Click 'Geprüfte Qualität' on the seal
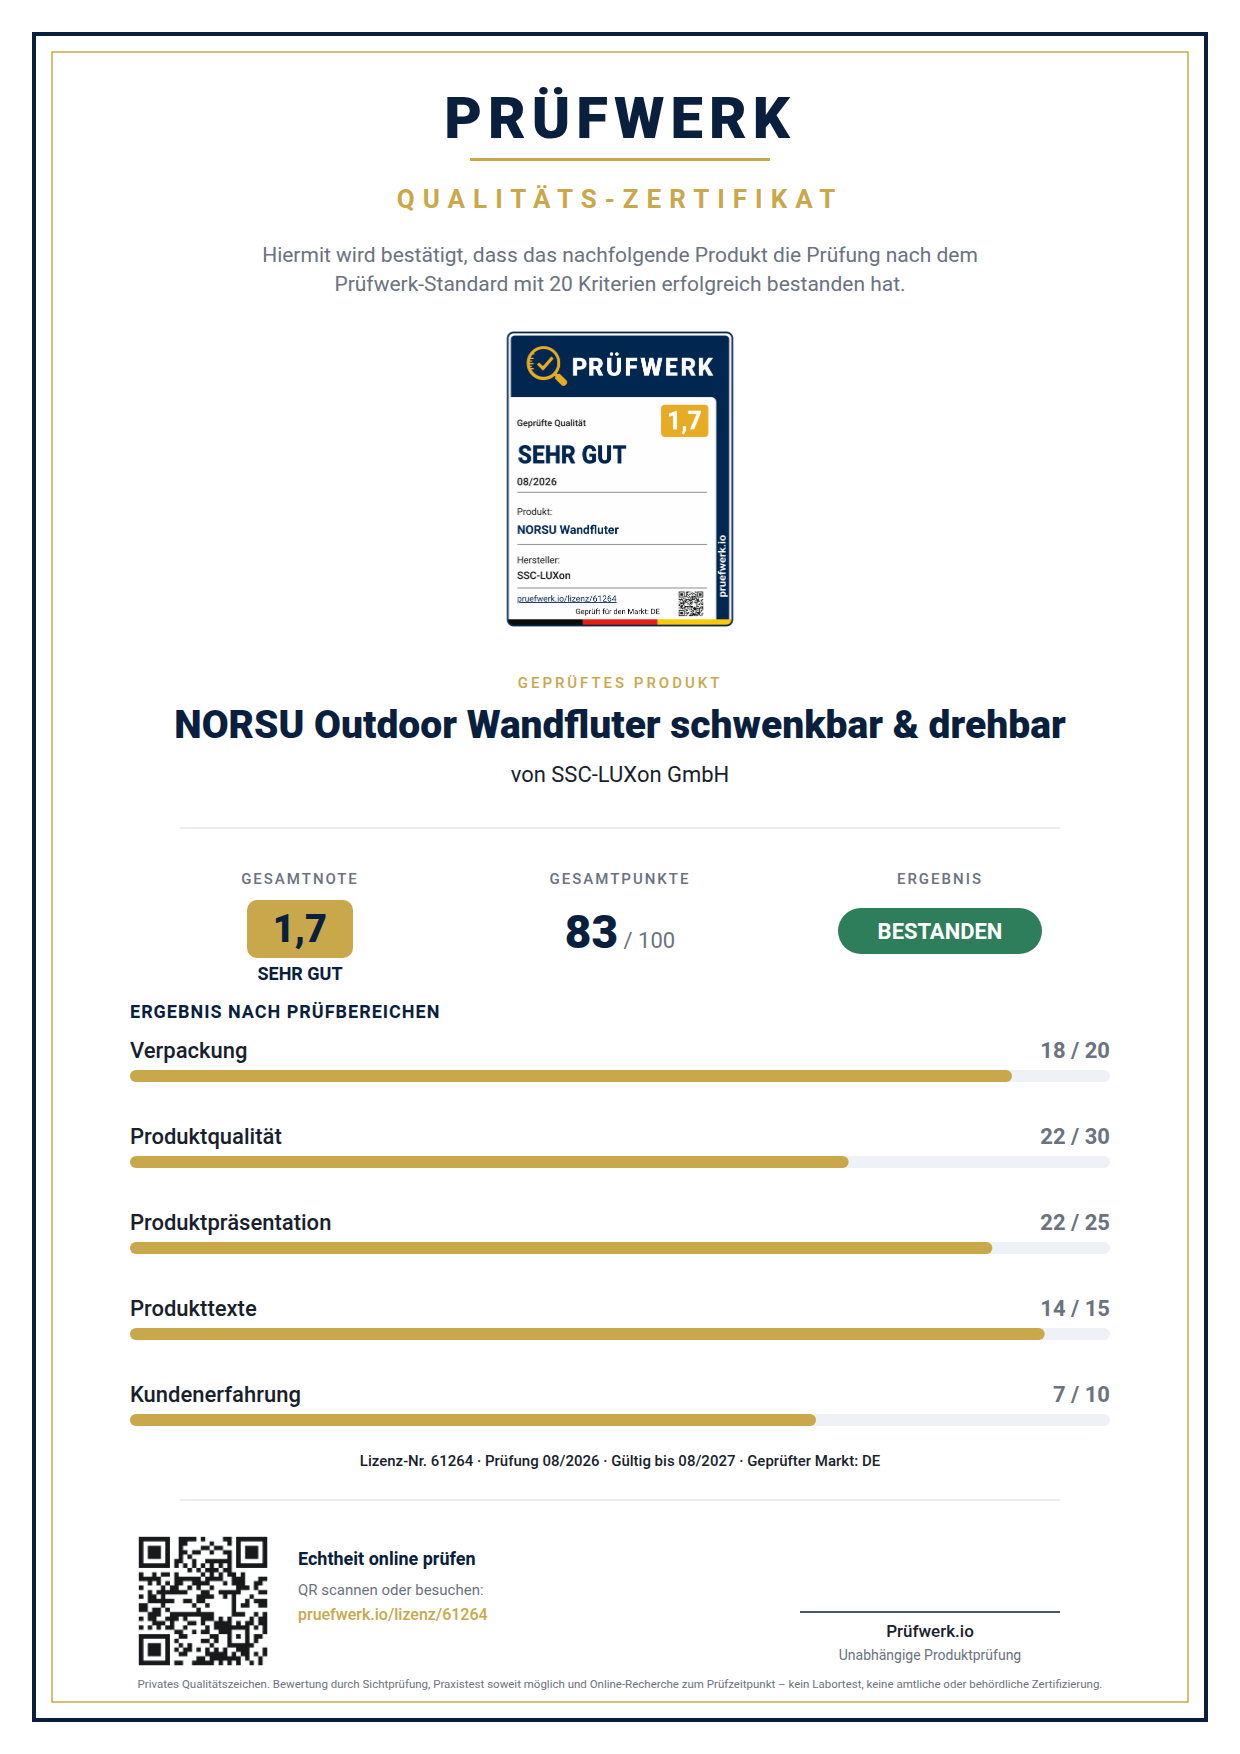This screenshot has width=1240, height=1754. coord(552,423)
